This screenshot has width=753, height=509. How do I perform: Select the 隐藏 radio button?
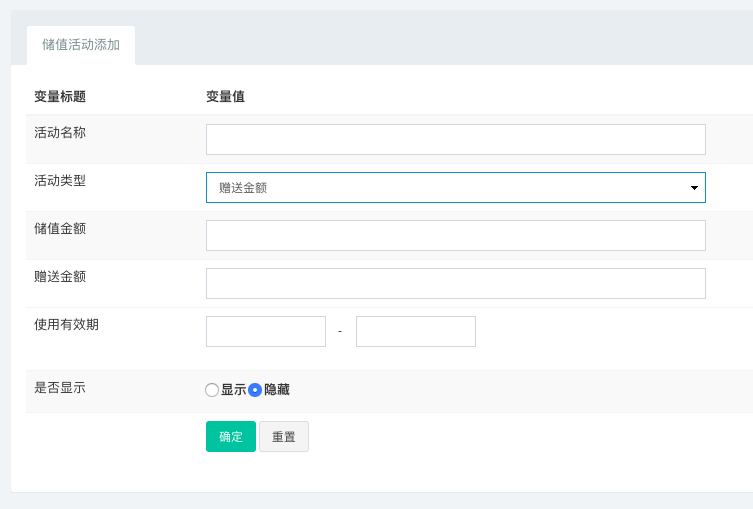(255, 390)
